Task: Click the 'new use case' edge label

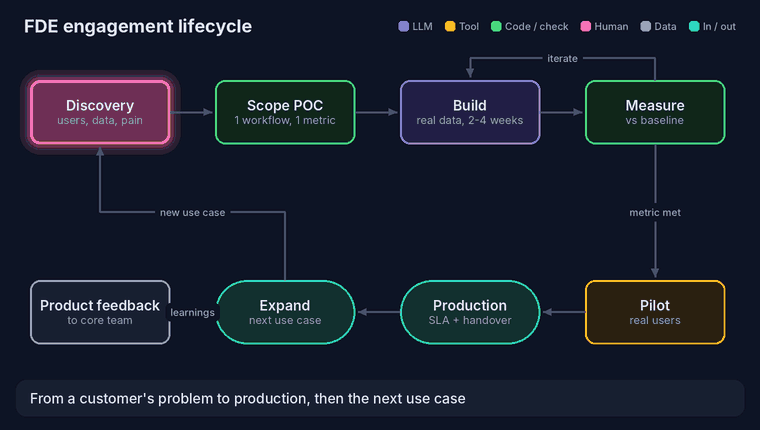Action: [192, 212]
